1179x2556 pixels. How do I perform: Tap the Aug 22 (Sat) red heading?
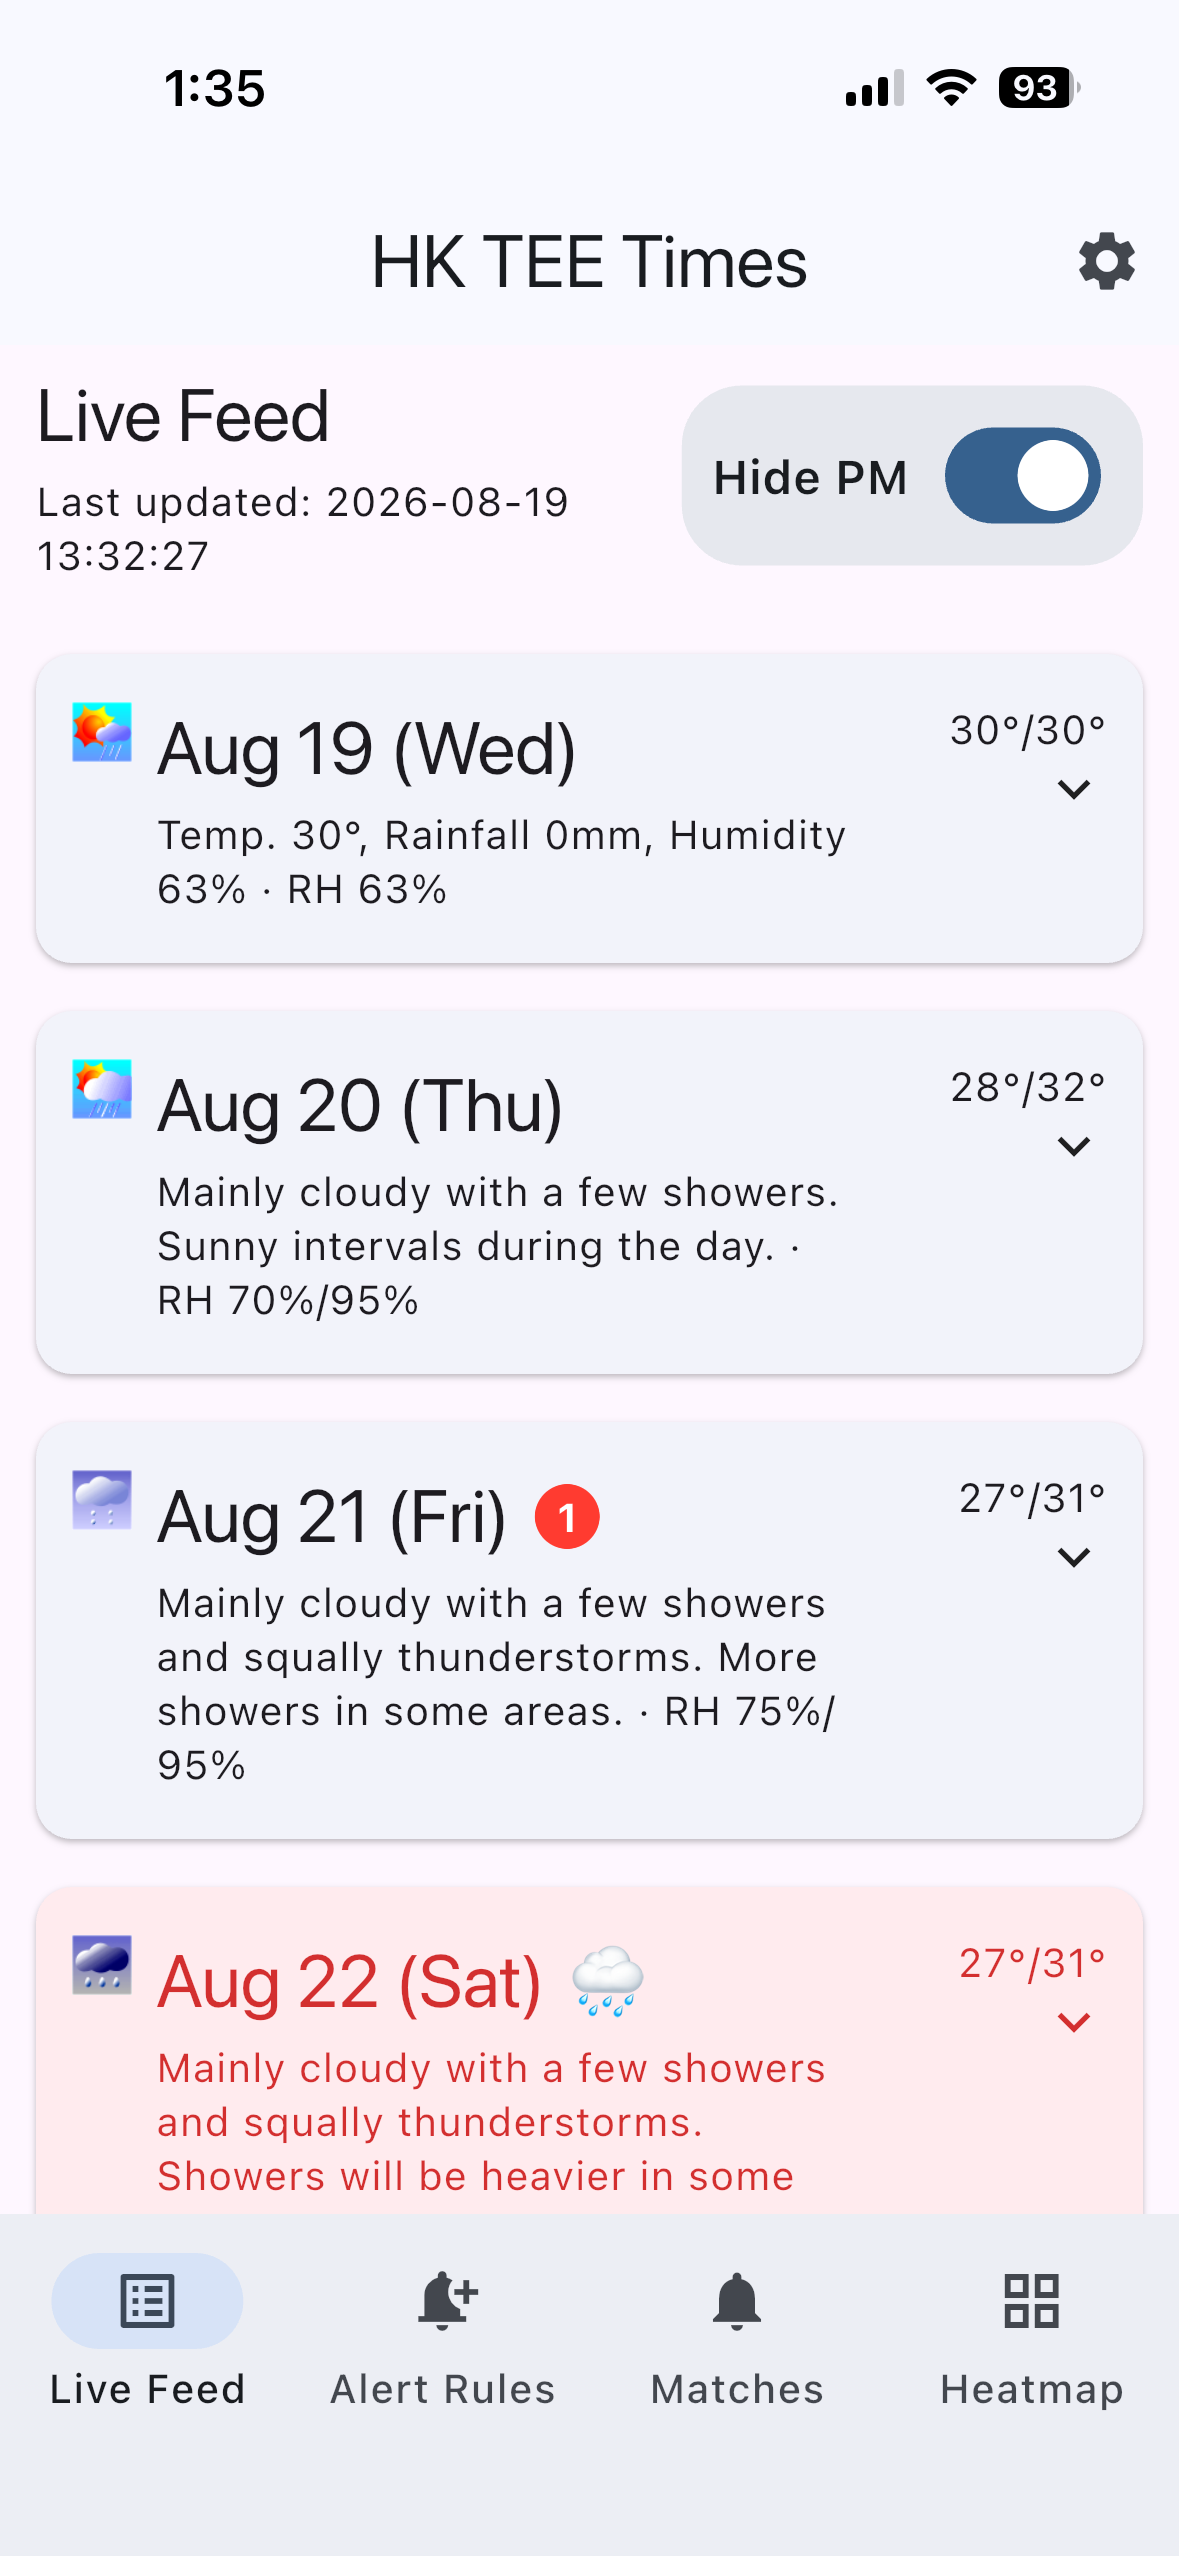349,1982
